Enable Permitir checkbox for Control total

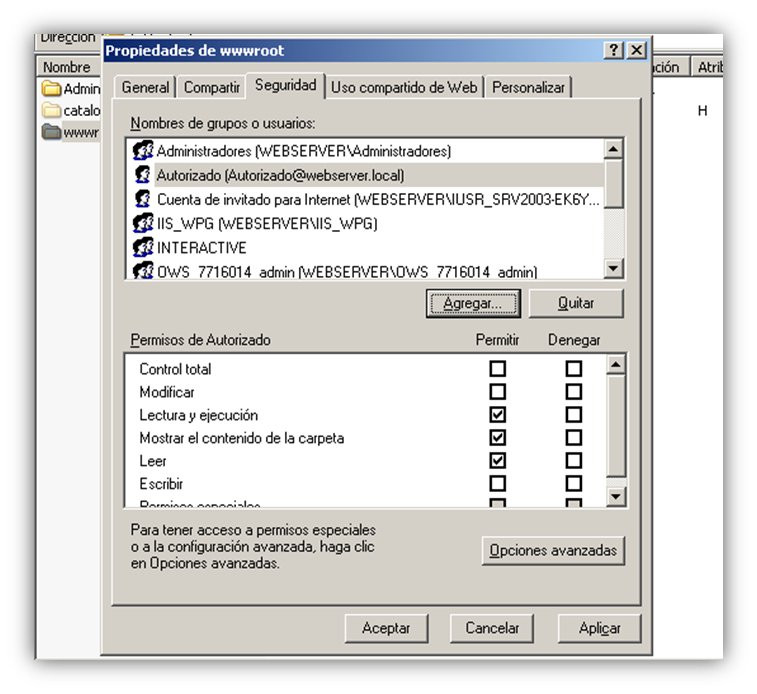tap(497, 369)
